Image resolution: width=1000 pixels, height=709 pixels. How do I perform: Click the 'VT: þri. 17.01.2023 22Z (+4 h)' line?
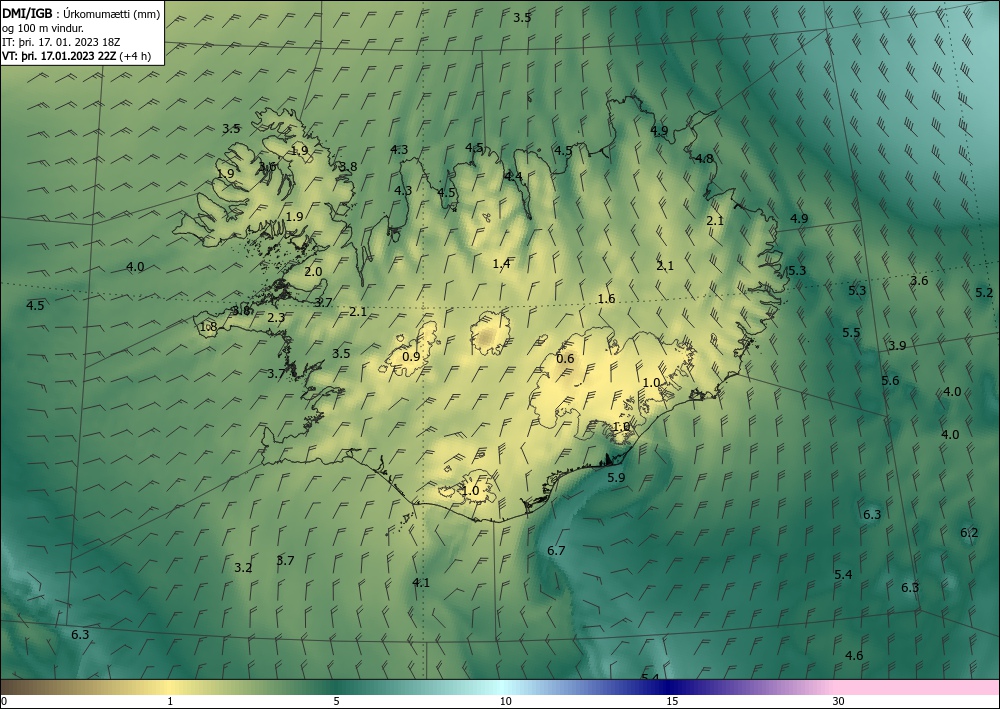click(77, 55)
